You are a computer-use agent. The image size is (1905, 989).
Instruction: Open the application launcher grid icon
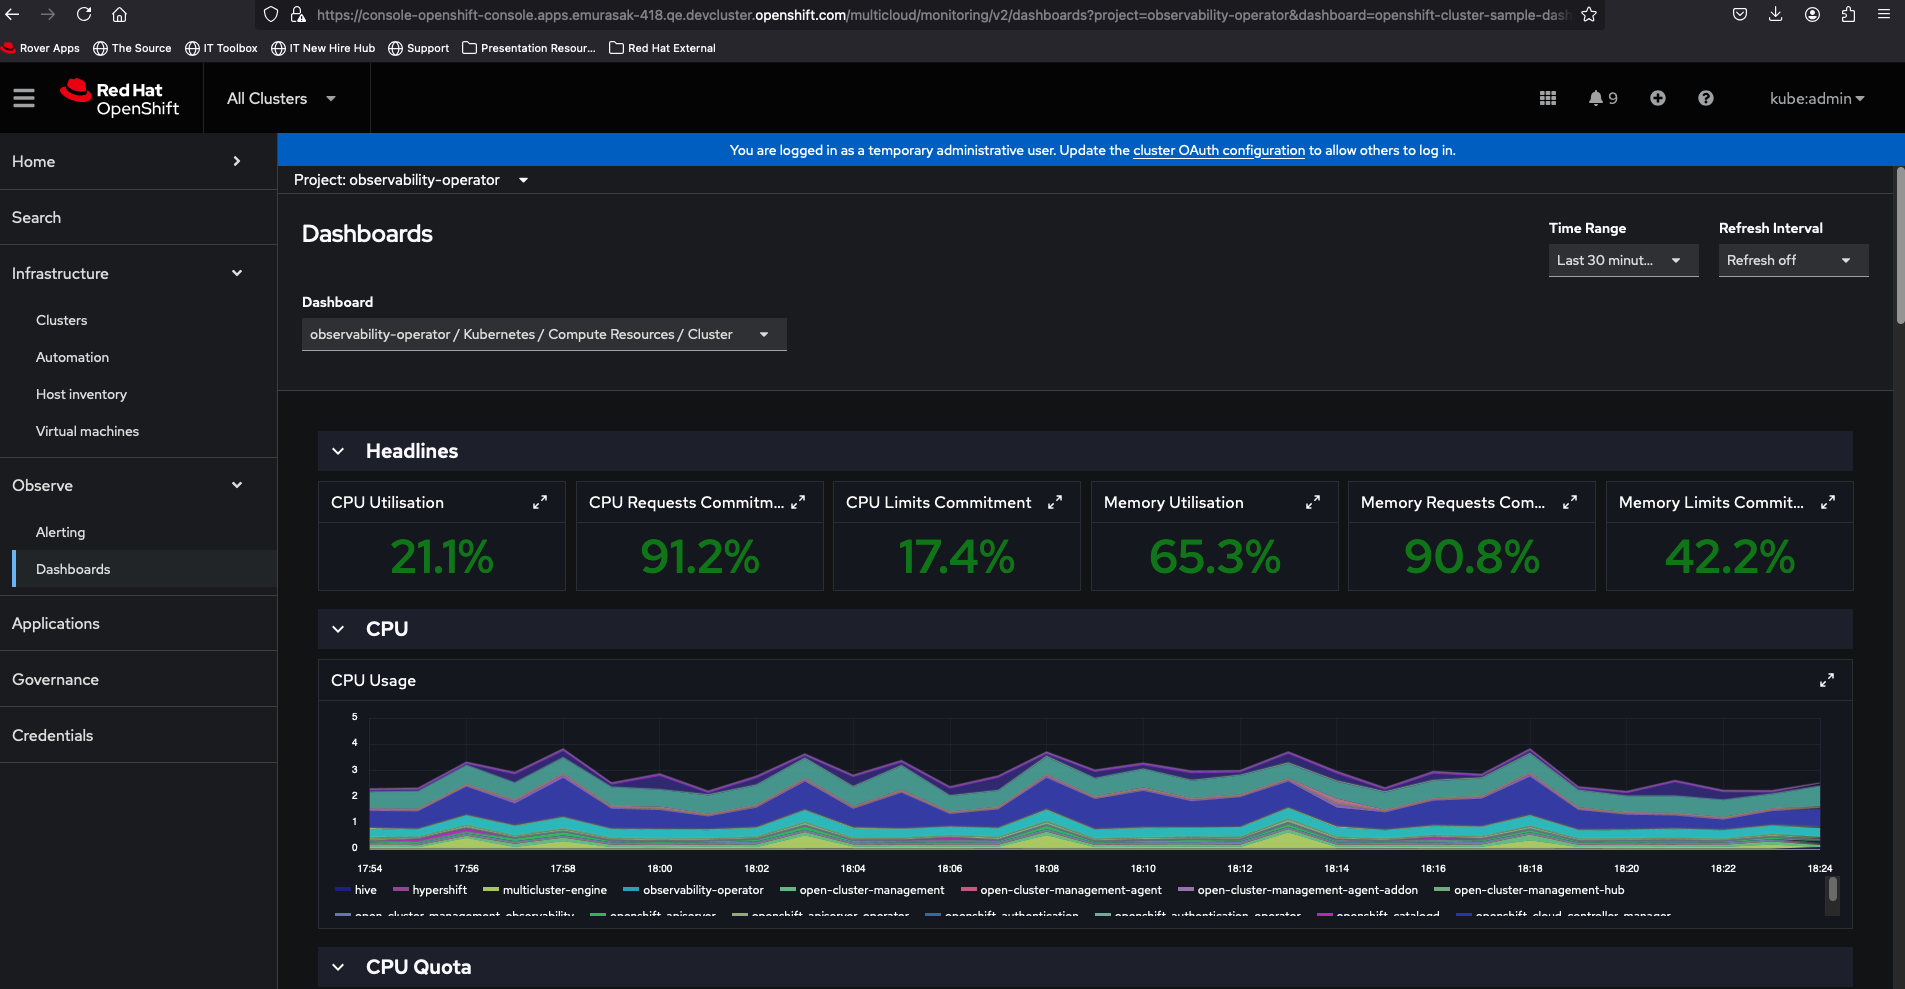(x=1547, y=98)
